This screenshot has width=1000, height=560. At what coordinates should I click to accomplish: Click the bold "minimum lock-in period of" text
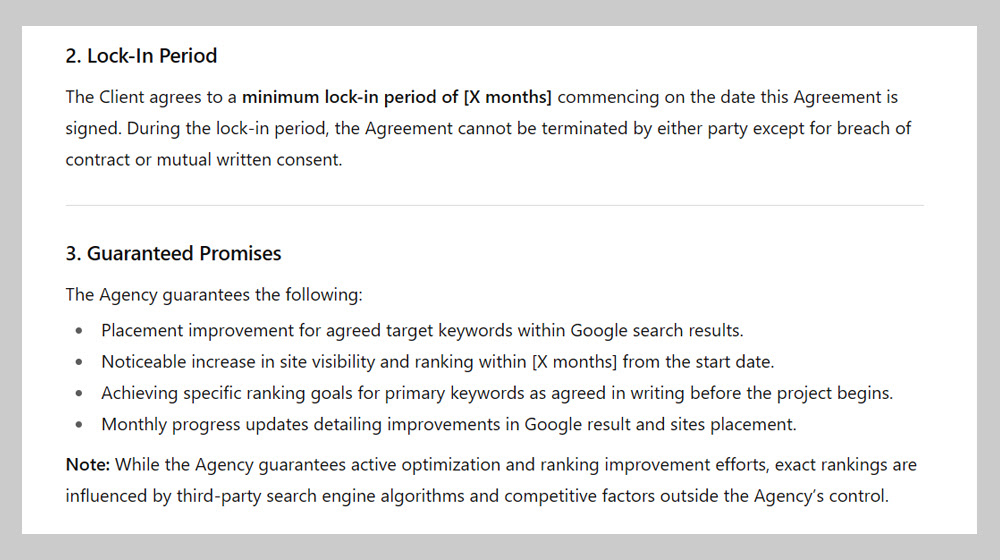350,98
